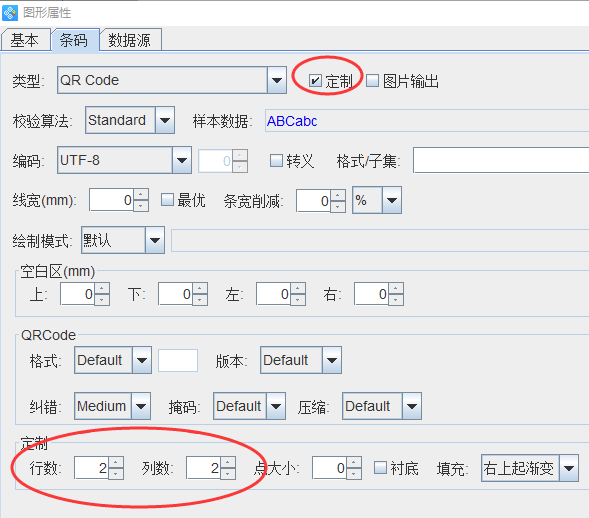This screenshot has height=518, width=589.
Task: Increase 行数 value with up arrow
Action: click(116, 463)
